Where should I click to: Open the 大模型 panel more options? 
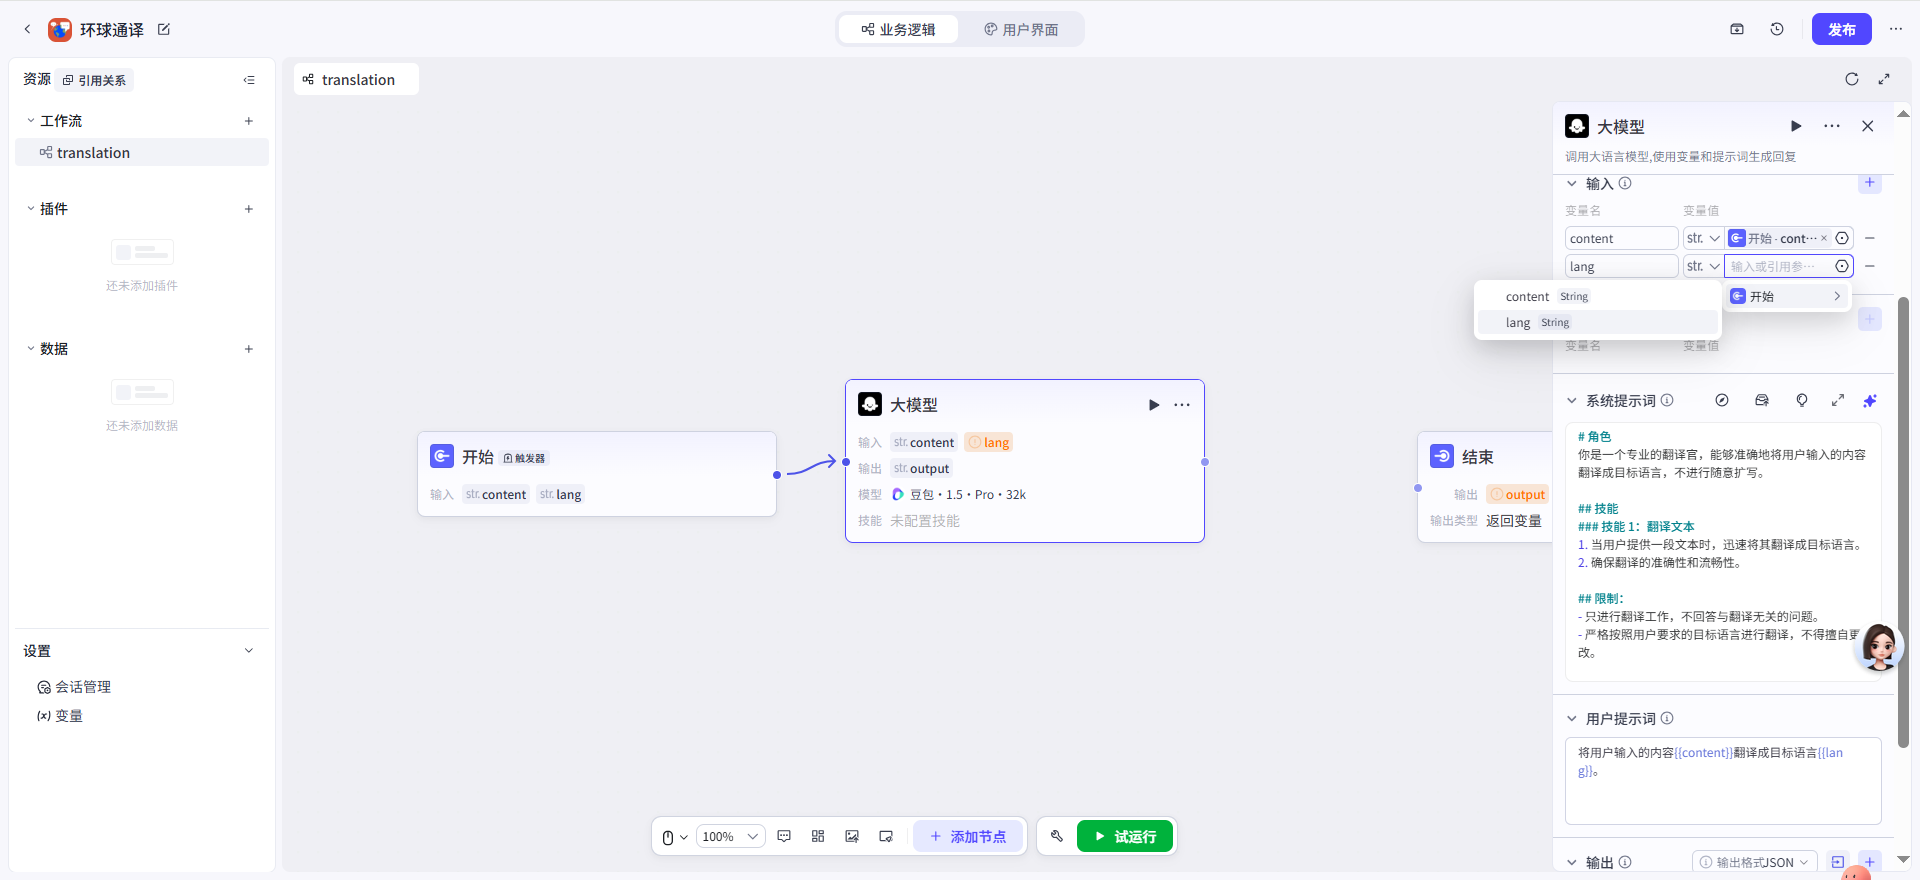click(1832, 126)
